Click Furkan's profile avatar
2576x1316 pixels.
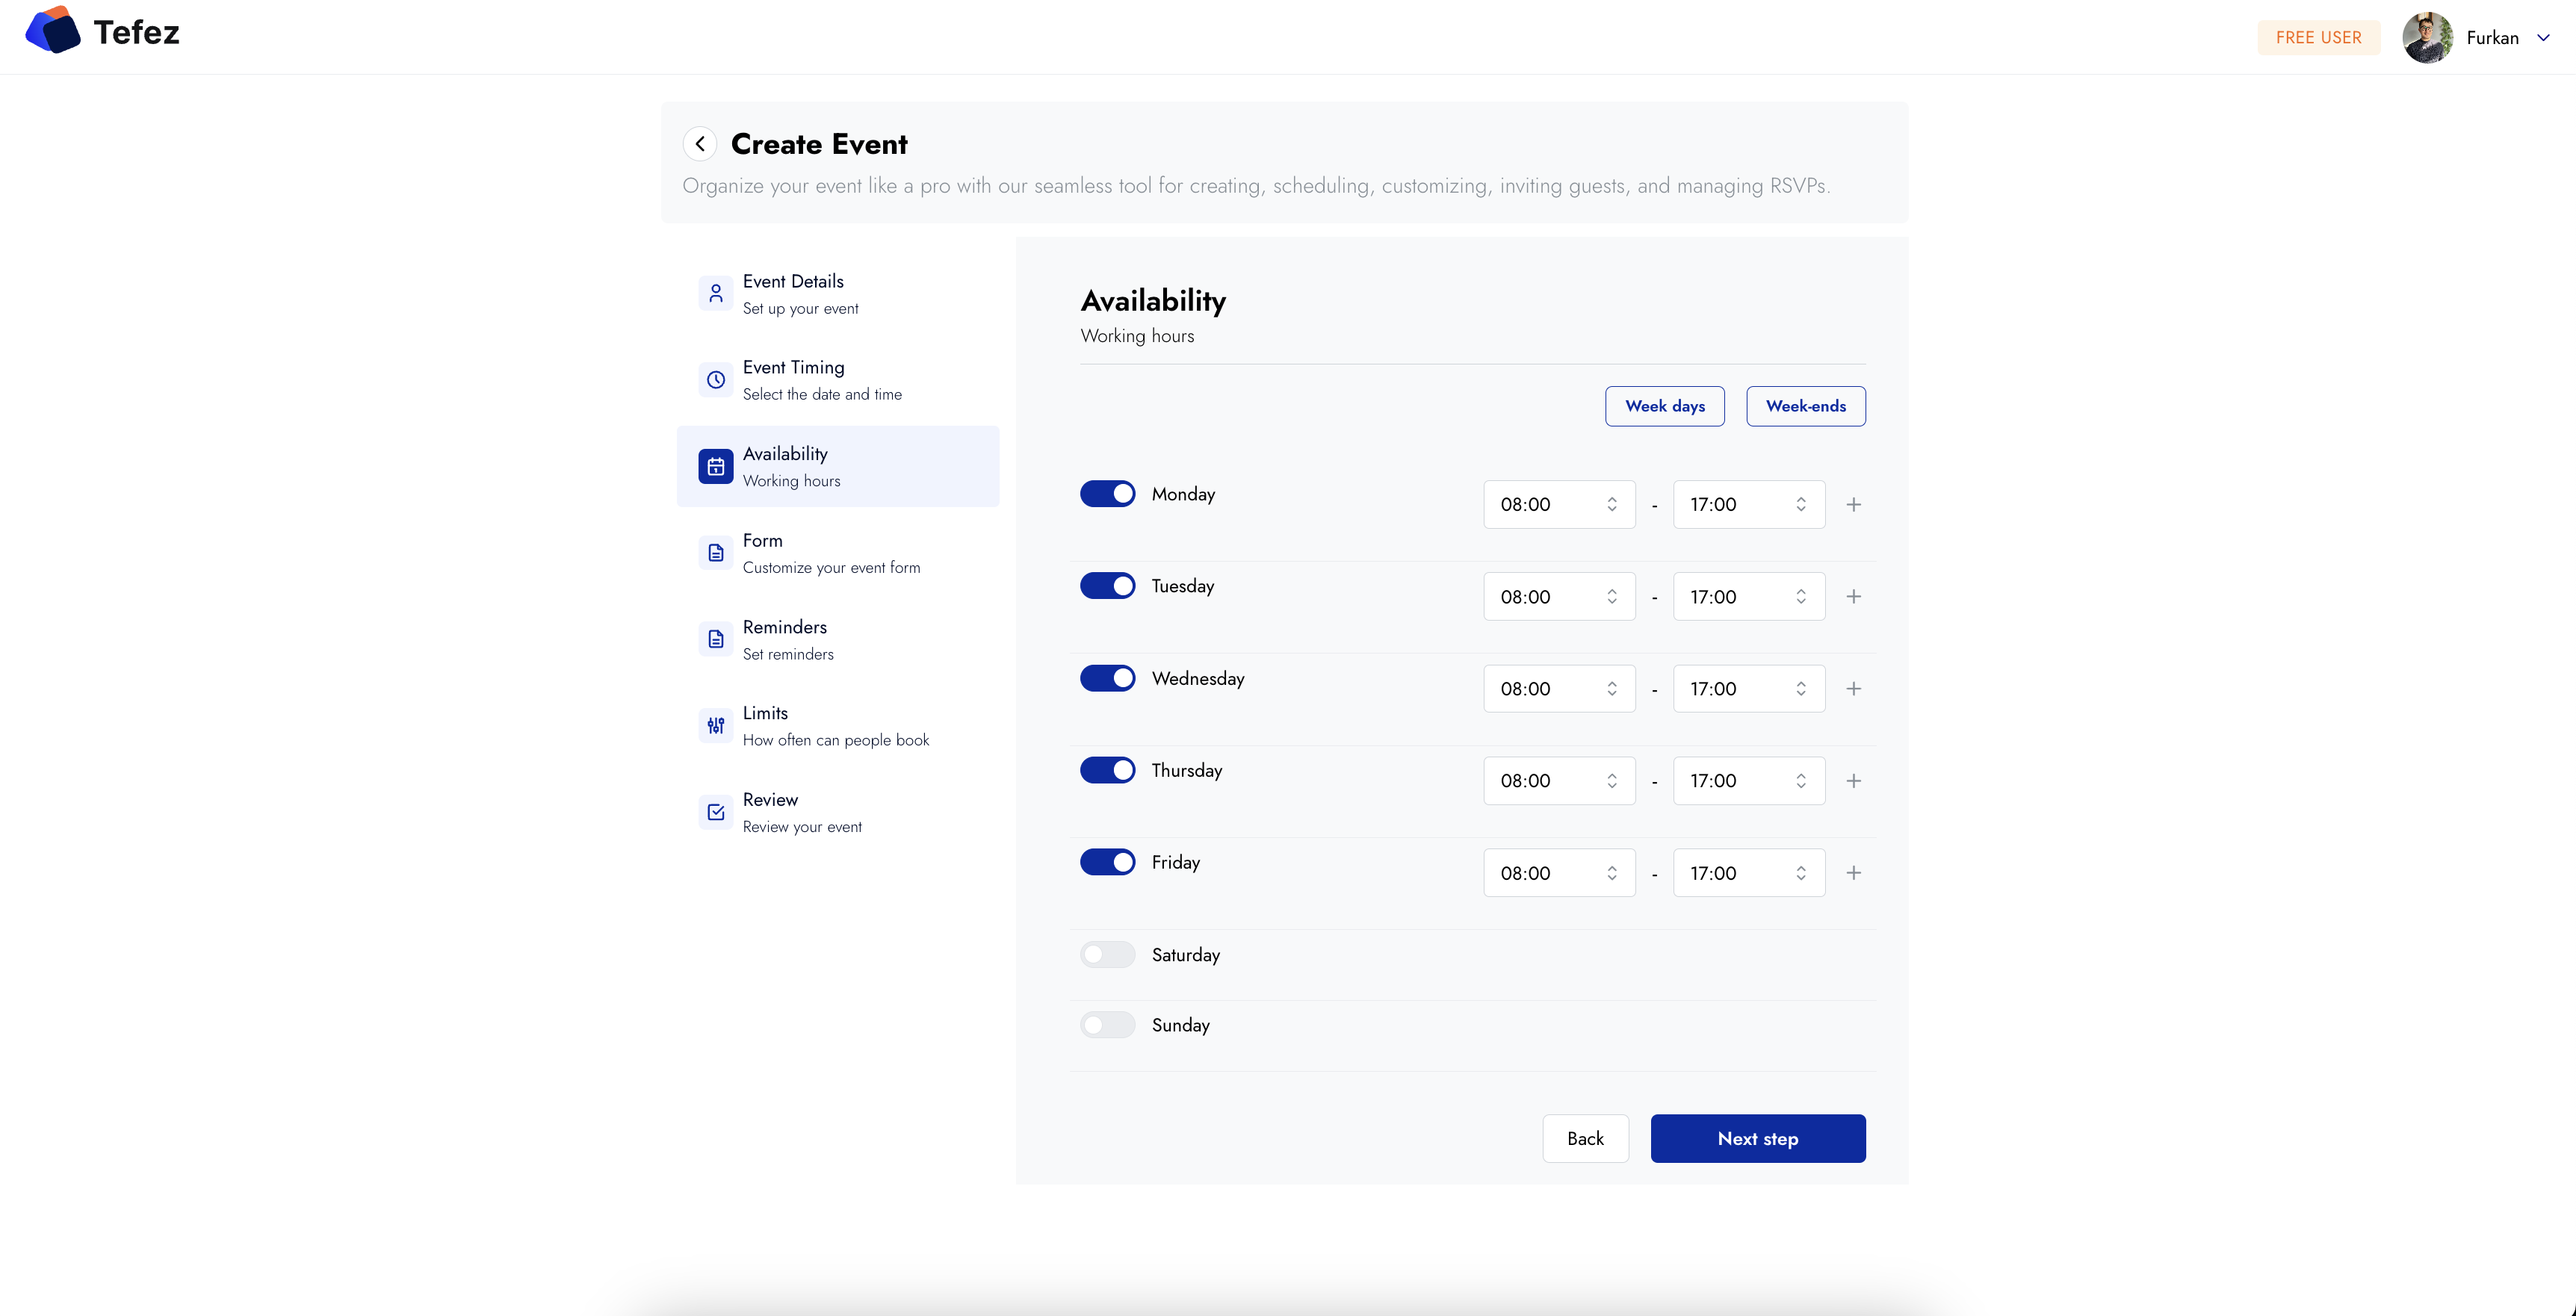coord(2428,38)
